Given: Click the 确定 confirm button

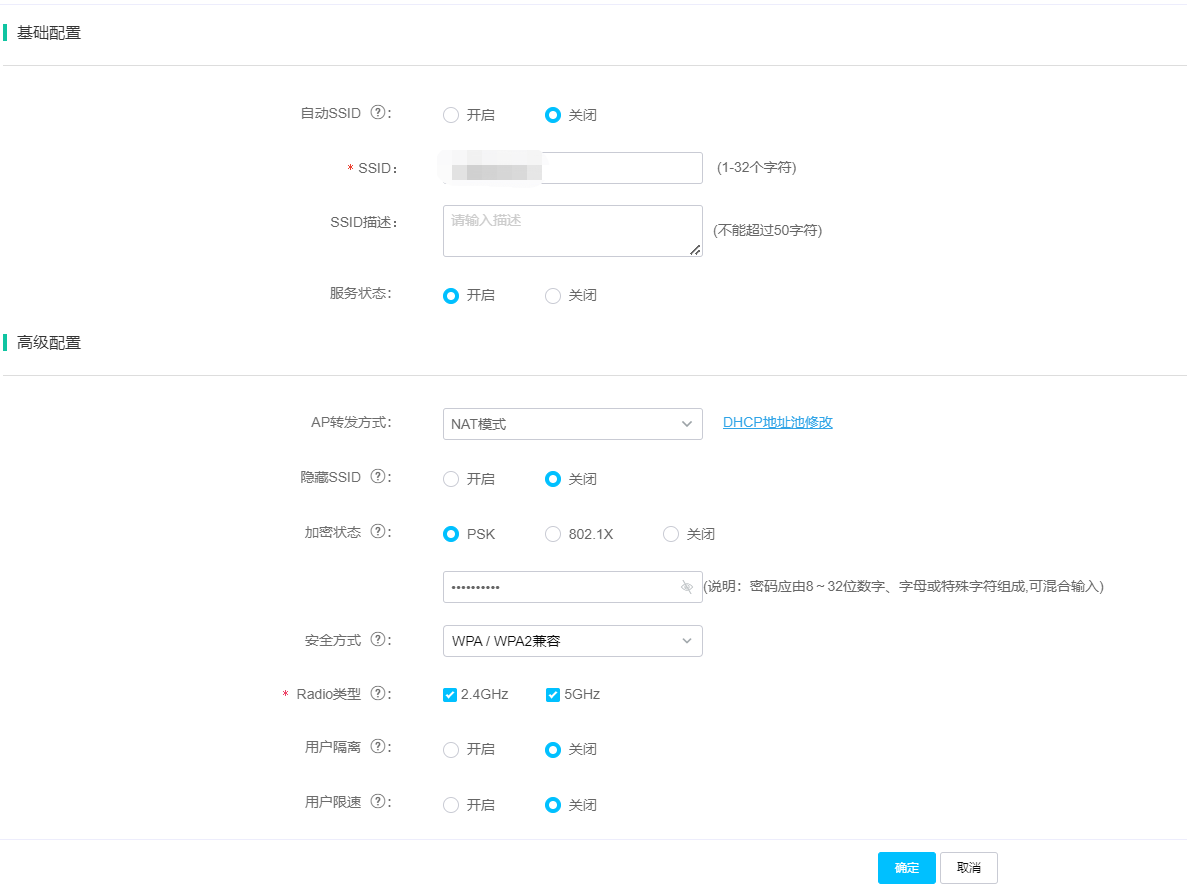Looking at the screenshot, I should click(x=906, y=868).
